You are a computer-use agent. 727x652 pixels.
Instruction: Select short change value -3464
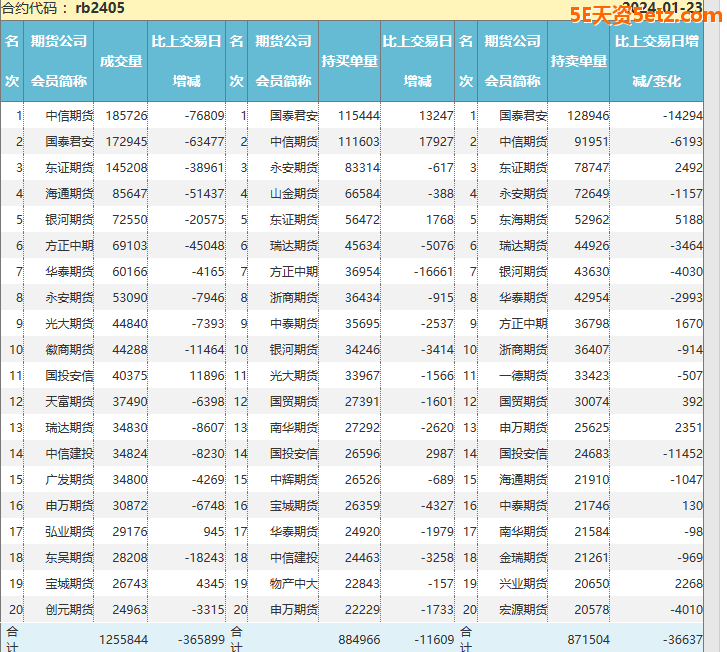tap(686, 245)
